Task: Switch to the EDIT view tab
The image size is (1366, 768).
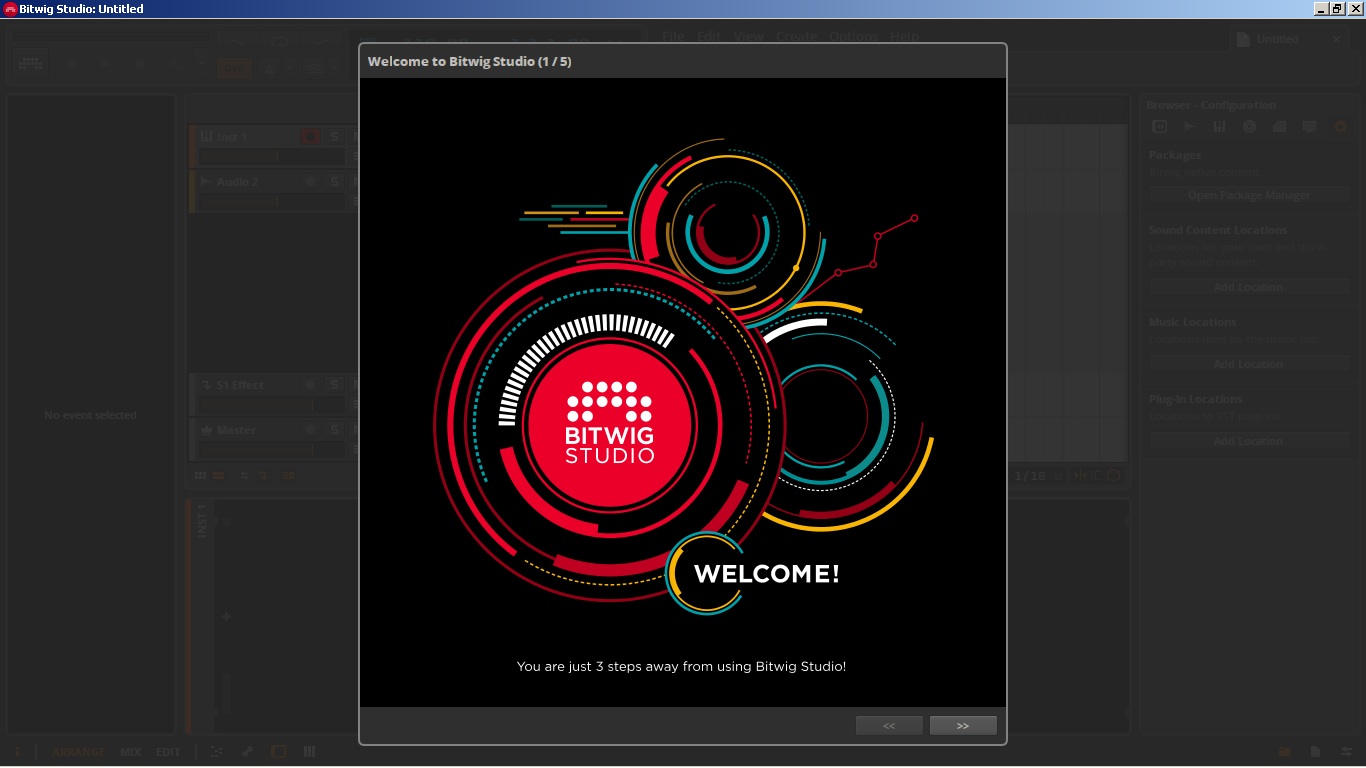Action: point(168,752)
